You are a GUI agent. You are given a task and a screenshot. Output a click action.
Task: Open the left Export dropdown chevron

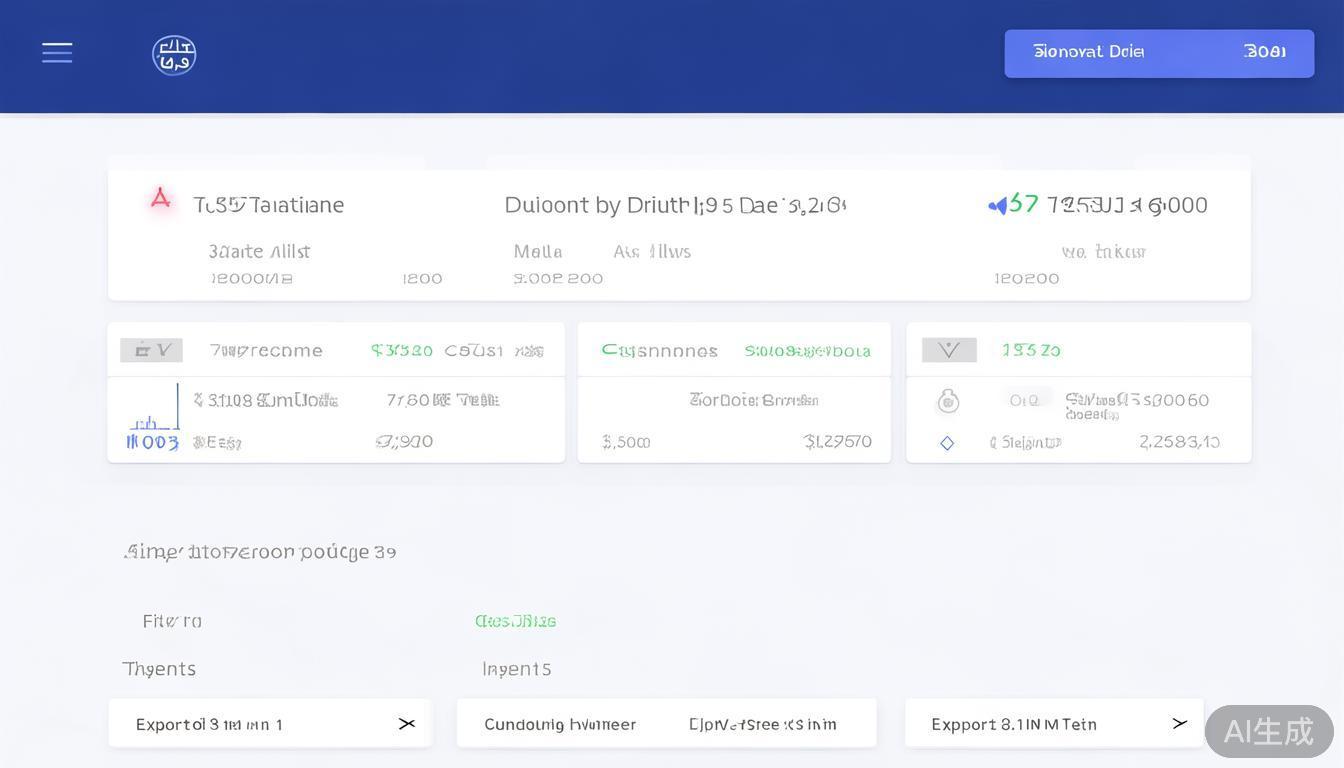coord(406,723)
